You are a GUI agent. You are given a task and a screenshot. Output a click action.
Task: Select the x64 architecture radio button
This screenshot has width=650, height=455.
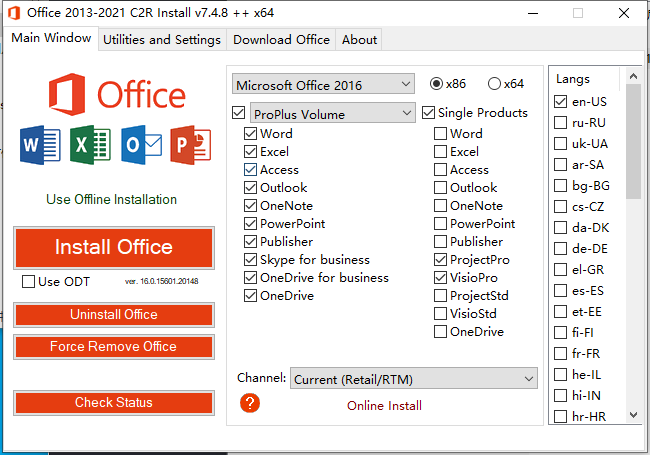[x=494, y=84]
